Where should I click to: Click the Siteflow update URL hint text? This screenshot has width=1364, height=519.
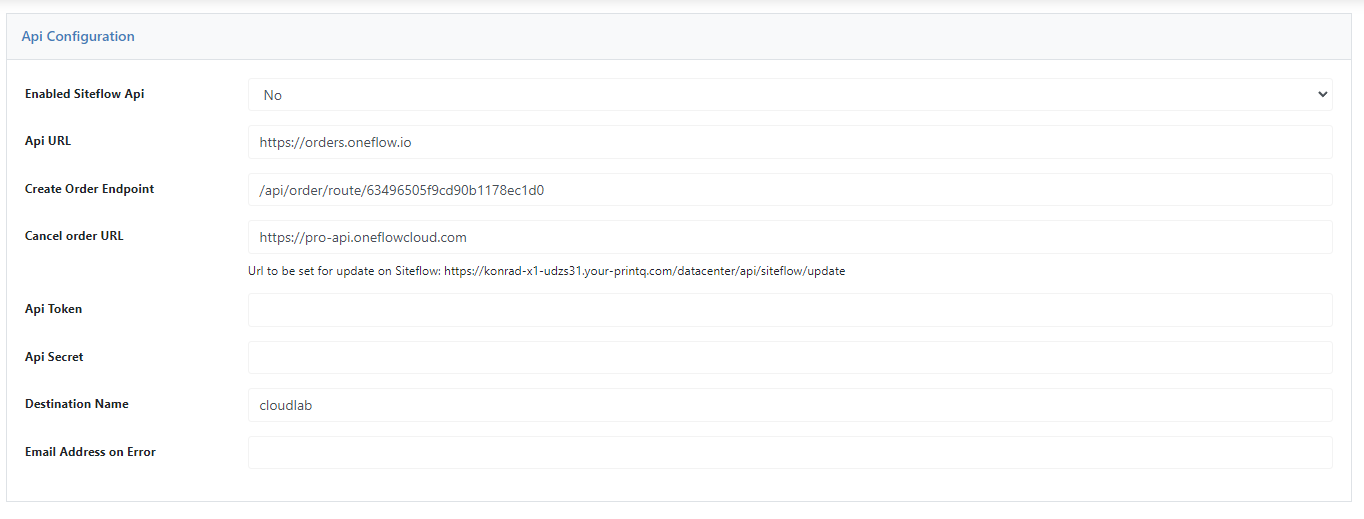[x=547, y=271]
